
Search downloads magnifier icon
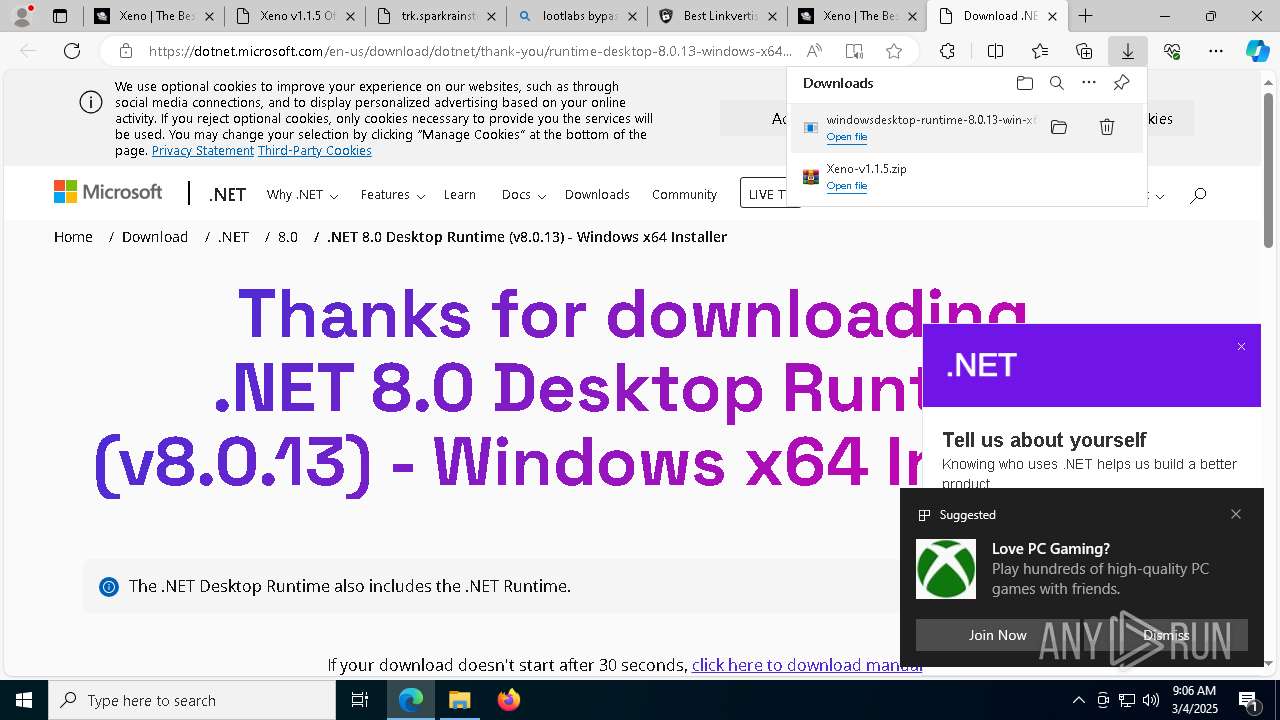1056,83
